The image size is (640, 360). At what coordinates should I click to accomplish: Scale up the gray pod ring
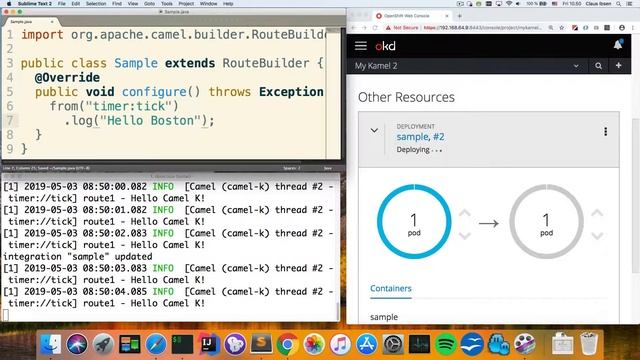point(597,213)
